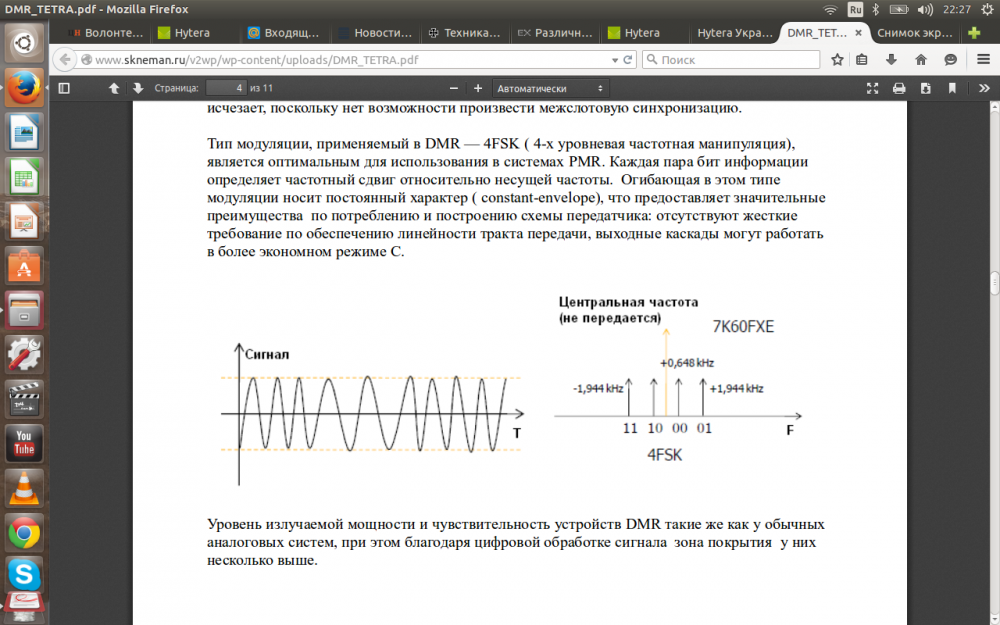This screenshot has height=625, width=1000.
Task: Switch PDF to presentation fullscreen mode
Action: click(x=872, y=89)
